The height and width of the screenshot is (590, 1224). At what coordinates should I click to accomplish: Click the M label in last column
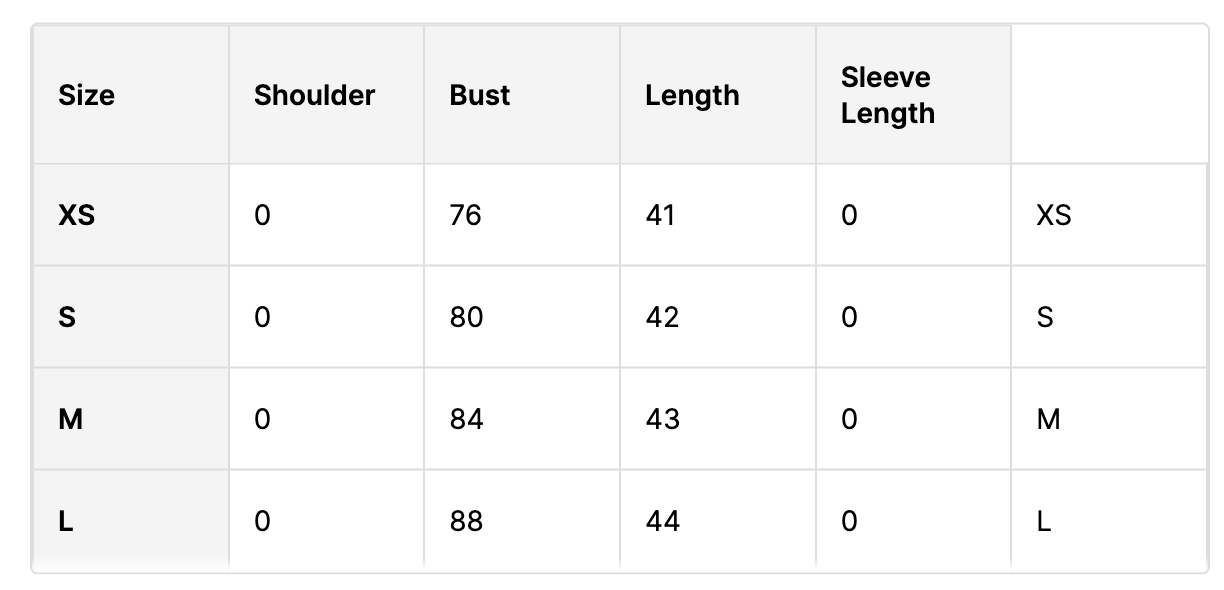[1048, 419]
